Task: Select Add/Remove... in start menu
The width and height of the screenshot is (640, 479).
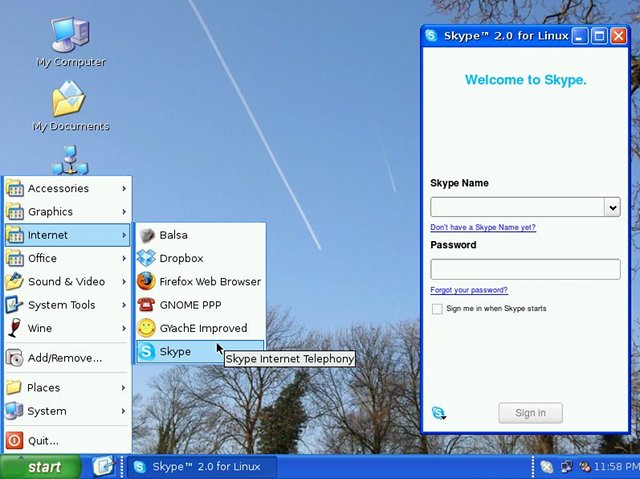Action: tap(67, 358)
